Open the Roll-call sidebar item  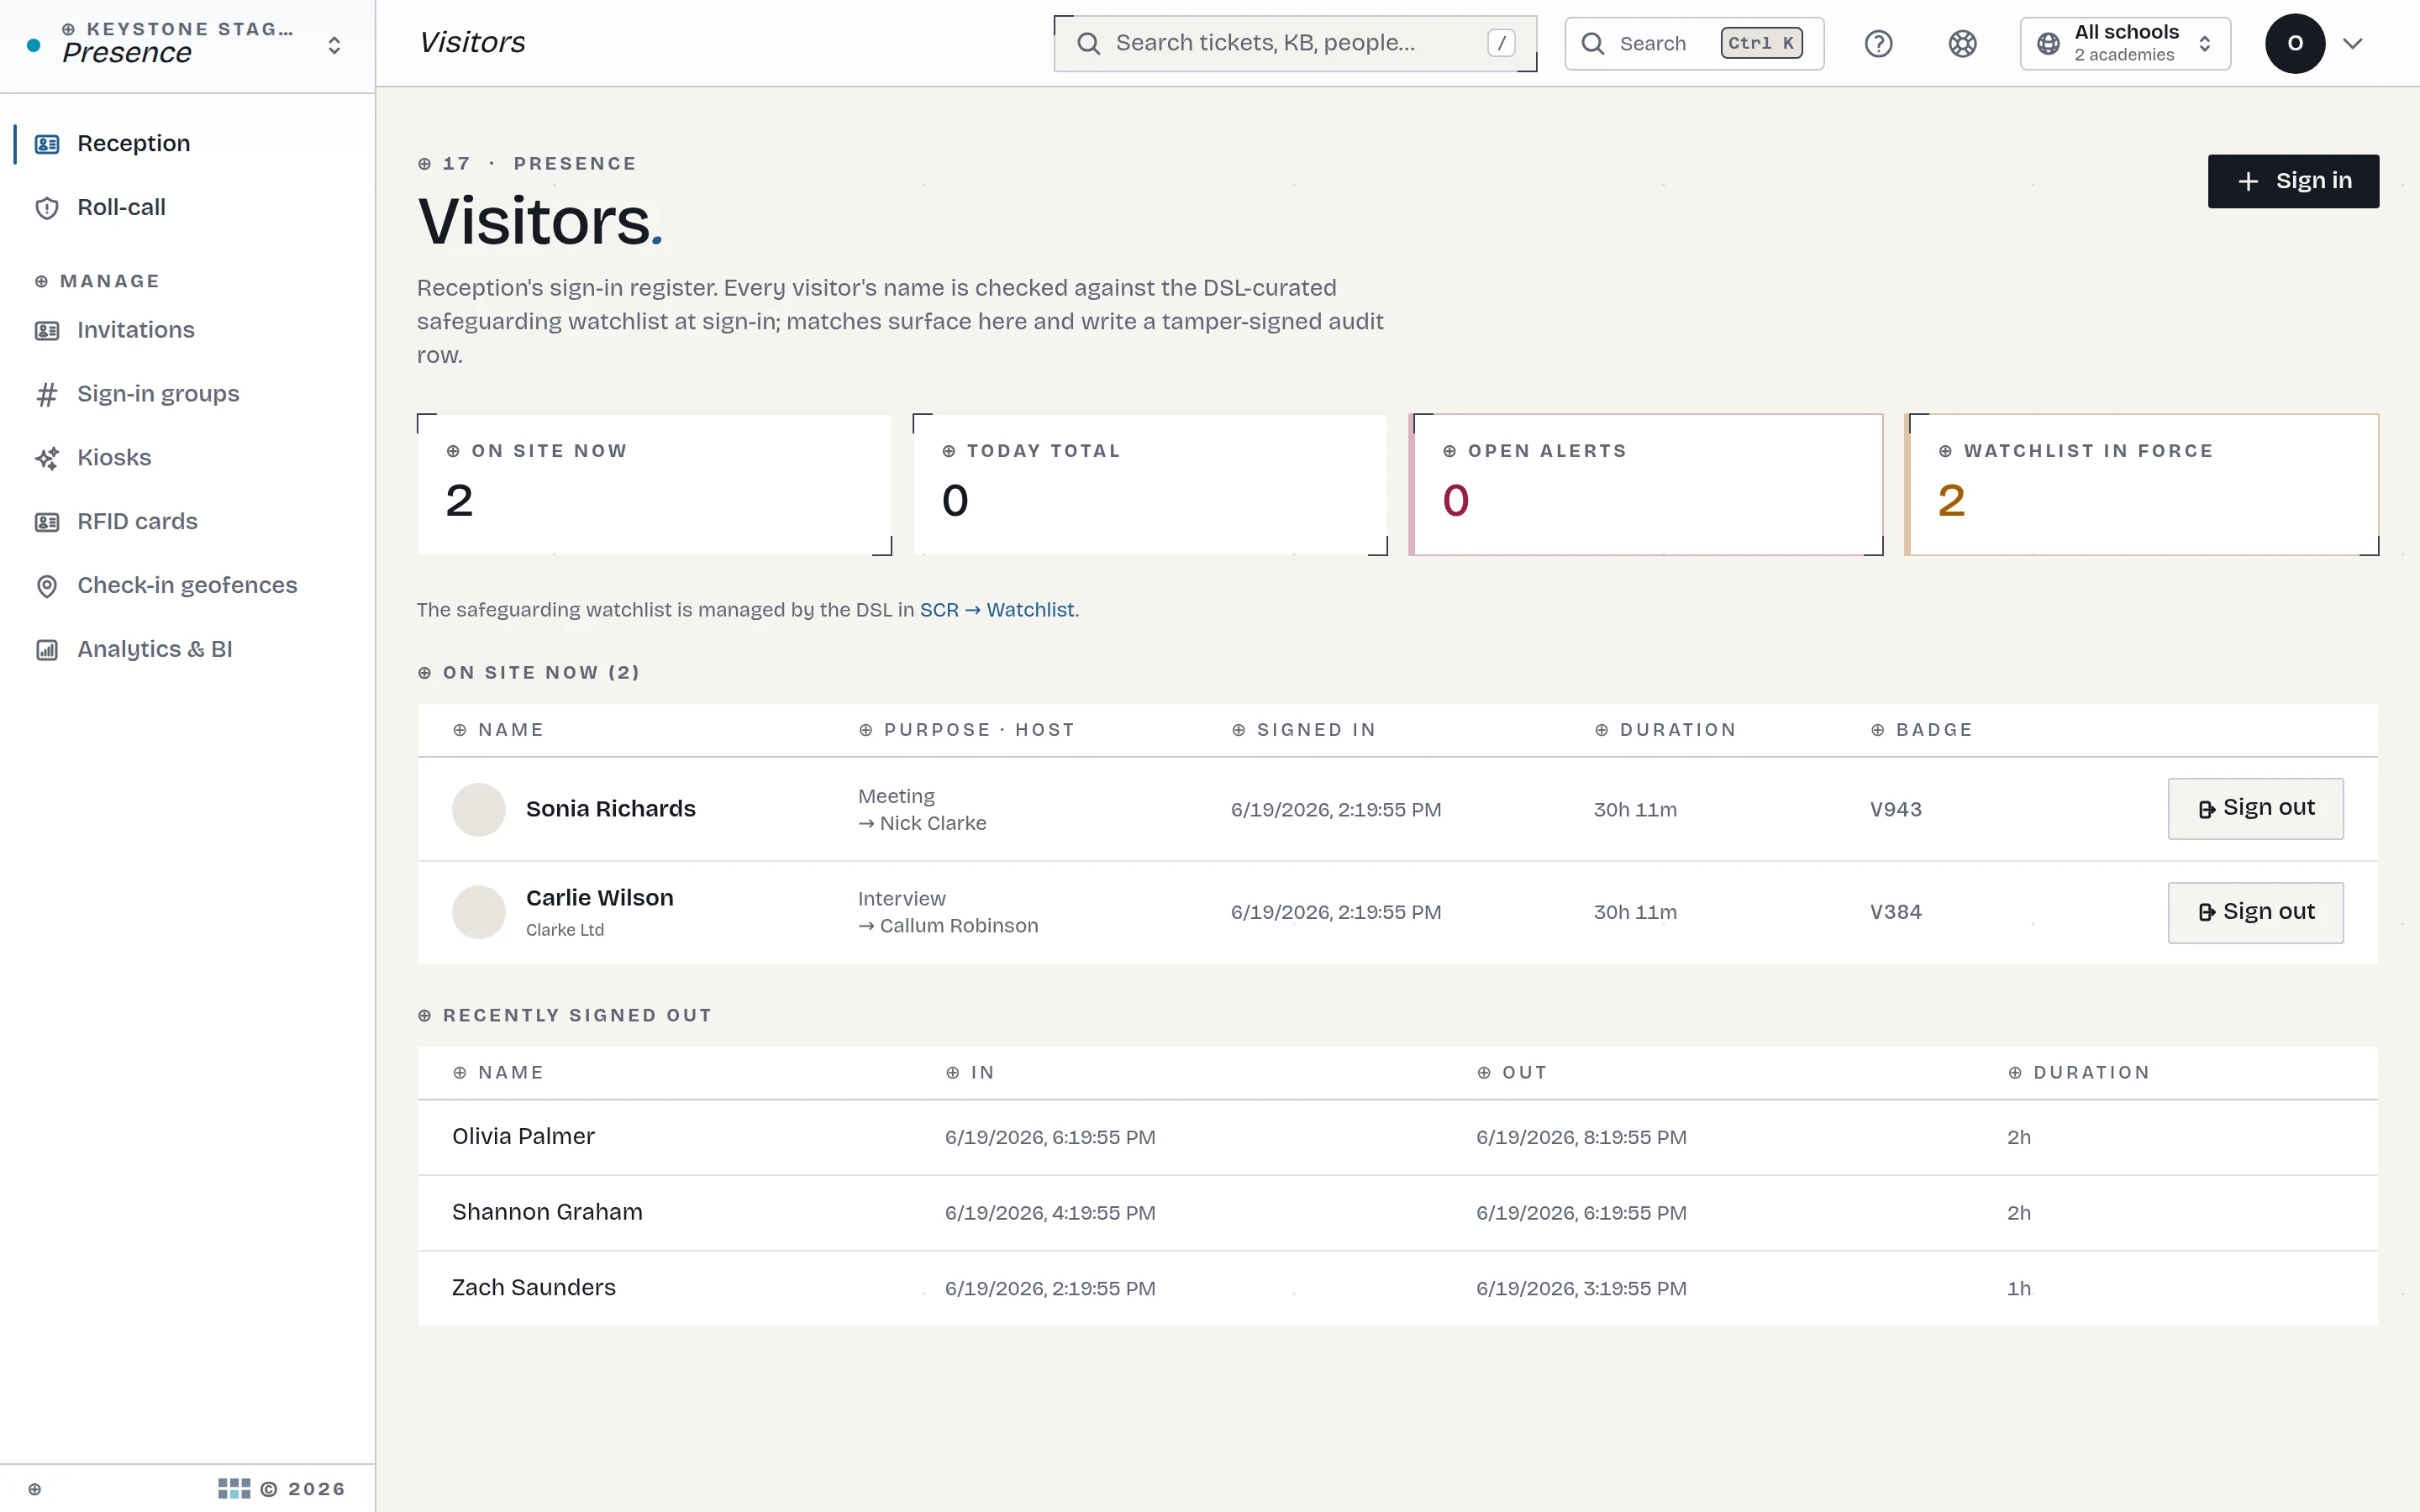click(187, 207)
